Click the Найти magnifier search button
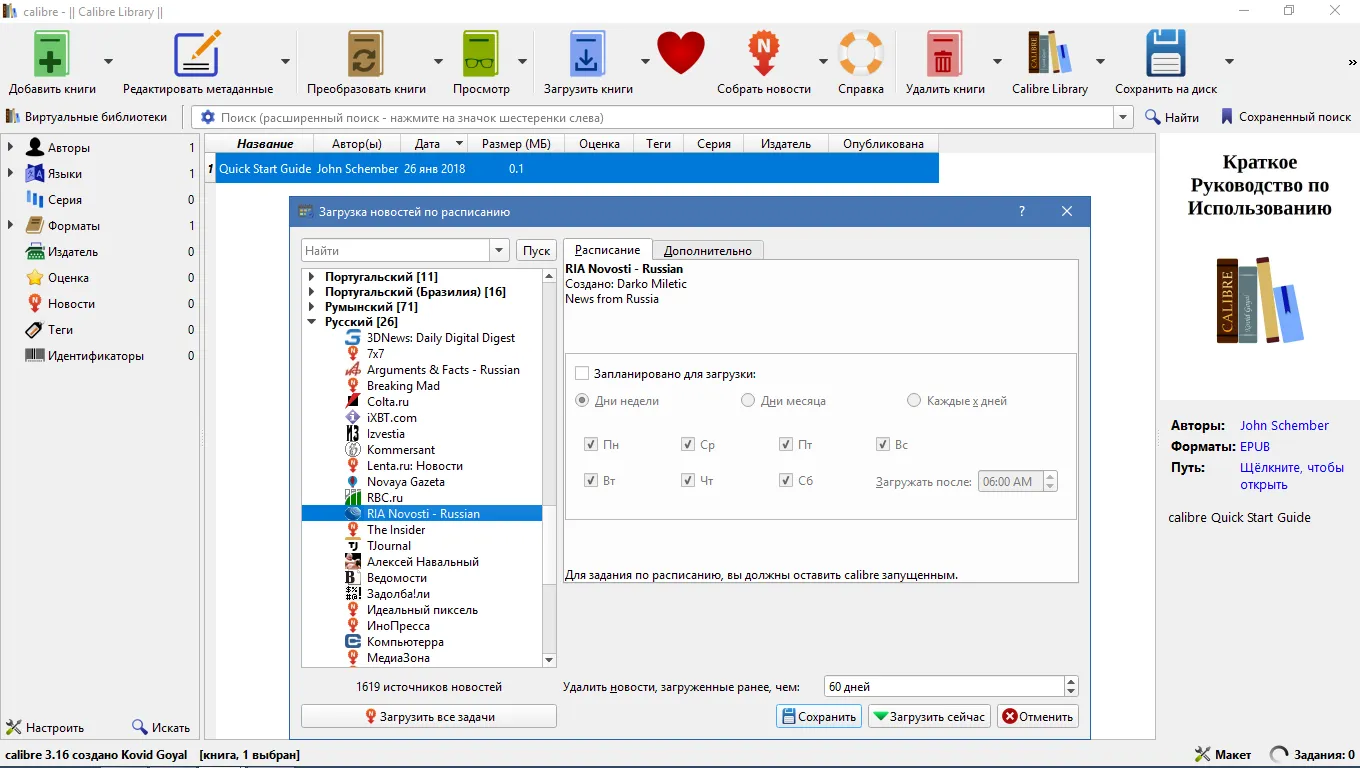This screenshot has width=1360, height=768. (1172, 117)
